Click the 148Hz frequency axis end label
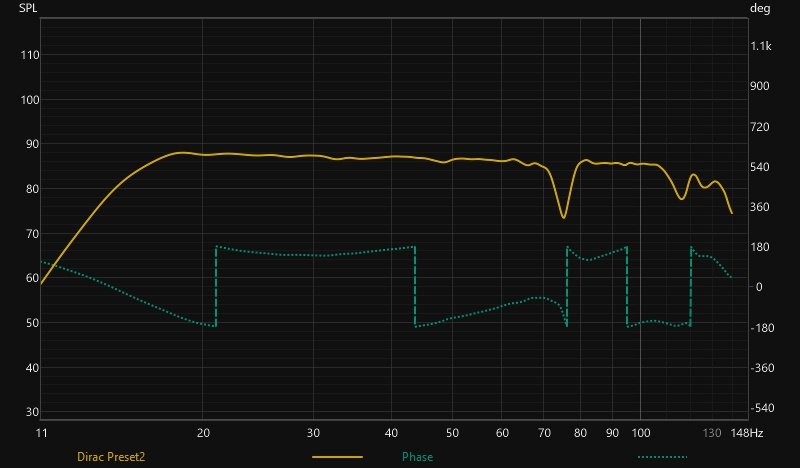The image size is (800, 468). [x=746, y=434]
